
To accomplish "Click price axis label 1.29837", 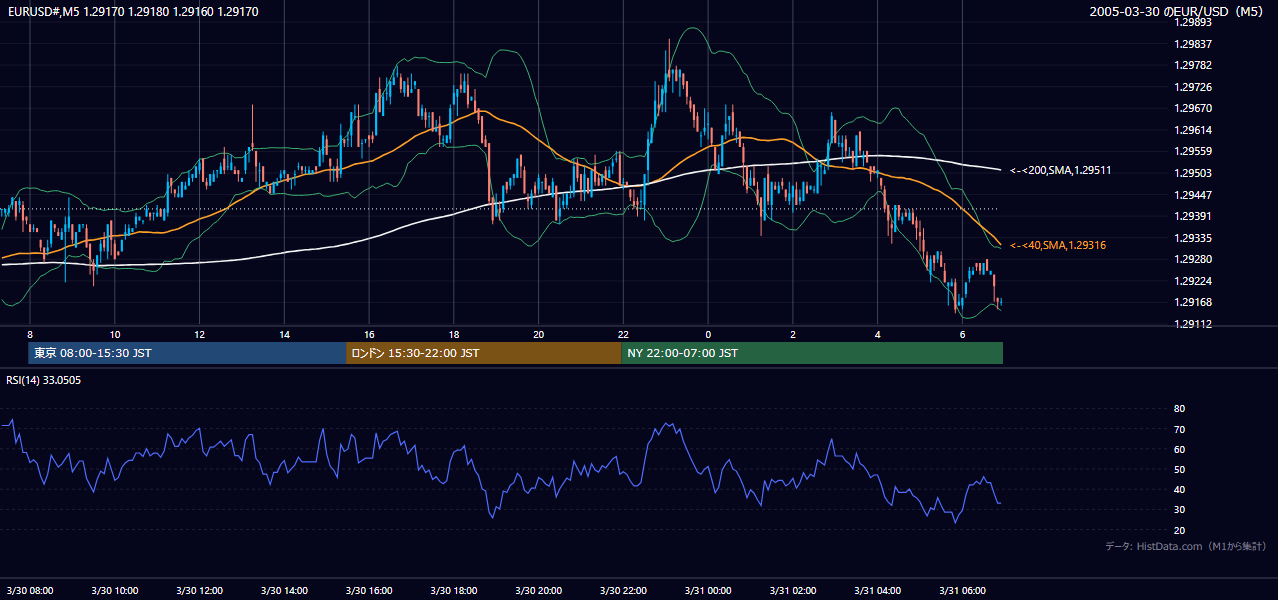I will [1194, 44].
